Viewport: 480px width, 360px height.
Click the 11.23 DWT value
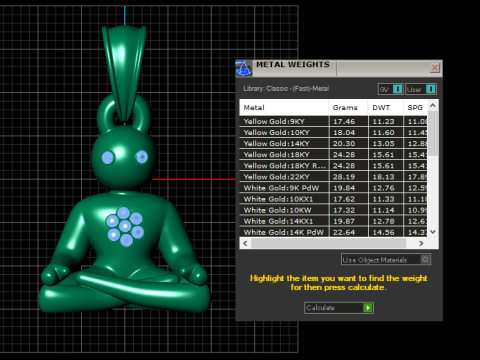pyautogui.click(x=383, y=122)
